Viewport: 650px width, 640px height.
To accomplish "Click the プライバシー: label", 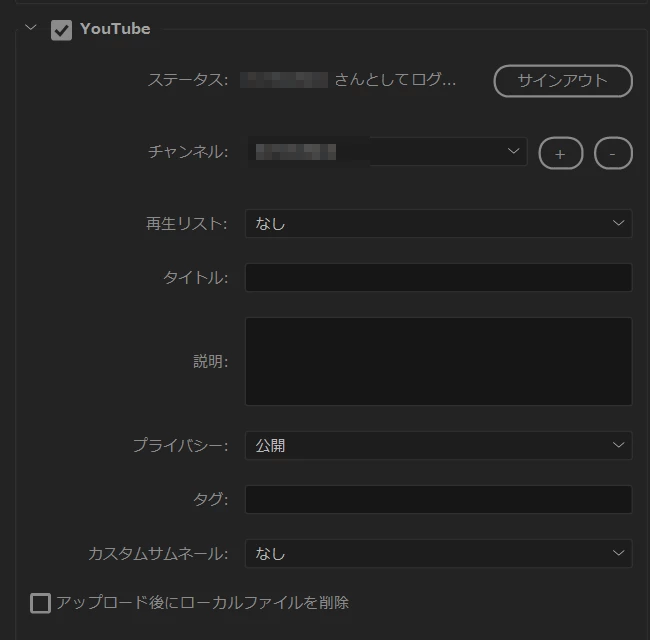I will click(180, 446).
